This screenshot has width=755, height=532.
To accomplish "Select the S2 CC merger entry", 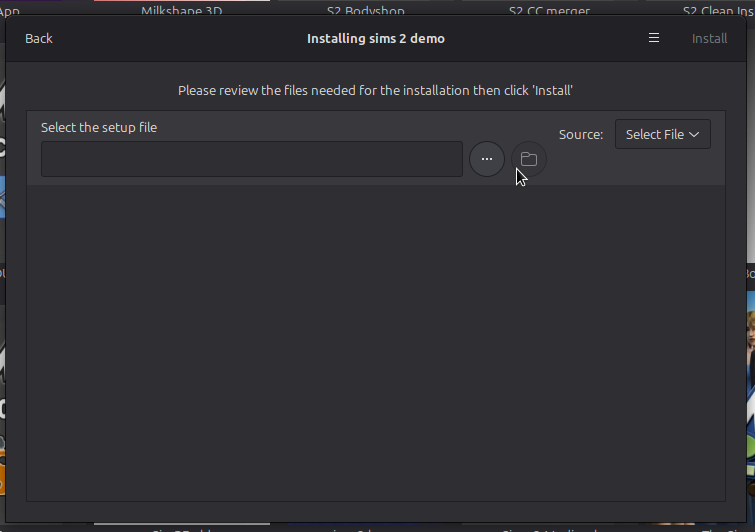I will tap(548, 11).
